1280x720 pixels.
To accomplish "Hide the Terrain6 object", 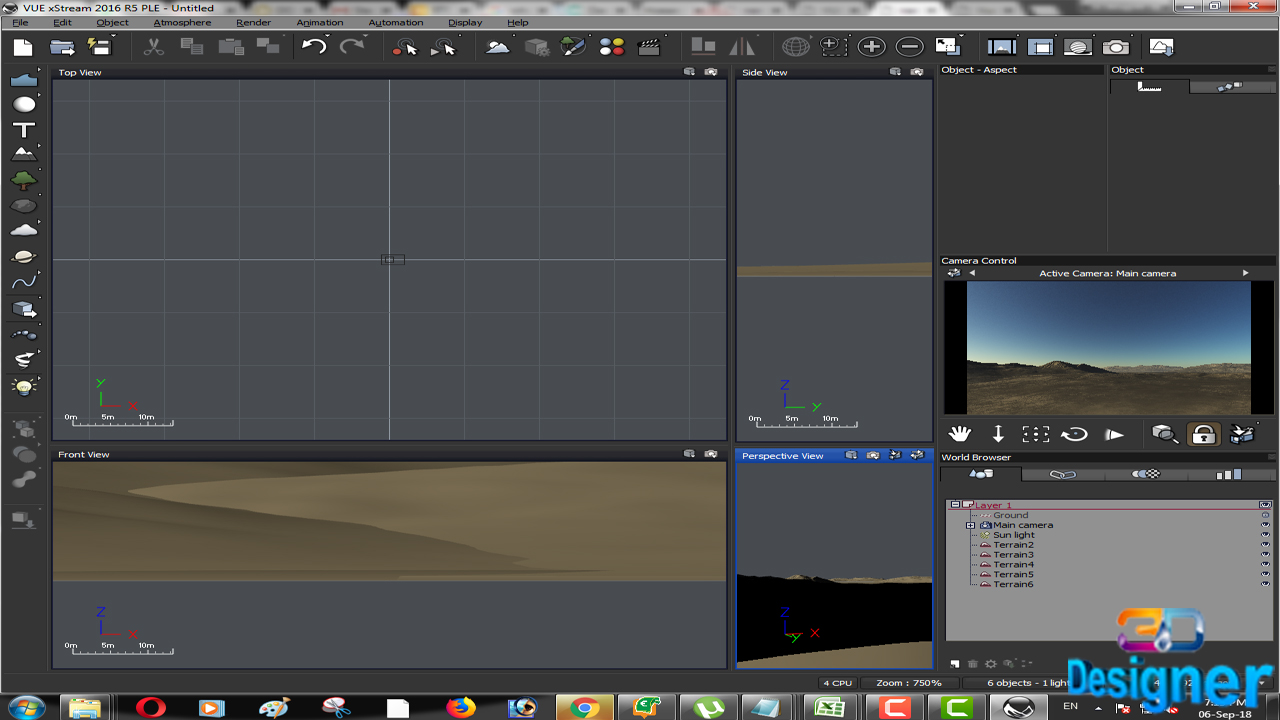I will pos(1265,584).
